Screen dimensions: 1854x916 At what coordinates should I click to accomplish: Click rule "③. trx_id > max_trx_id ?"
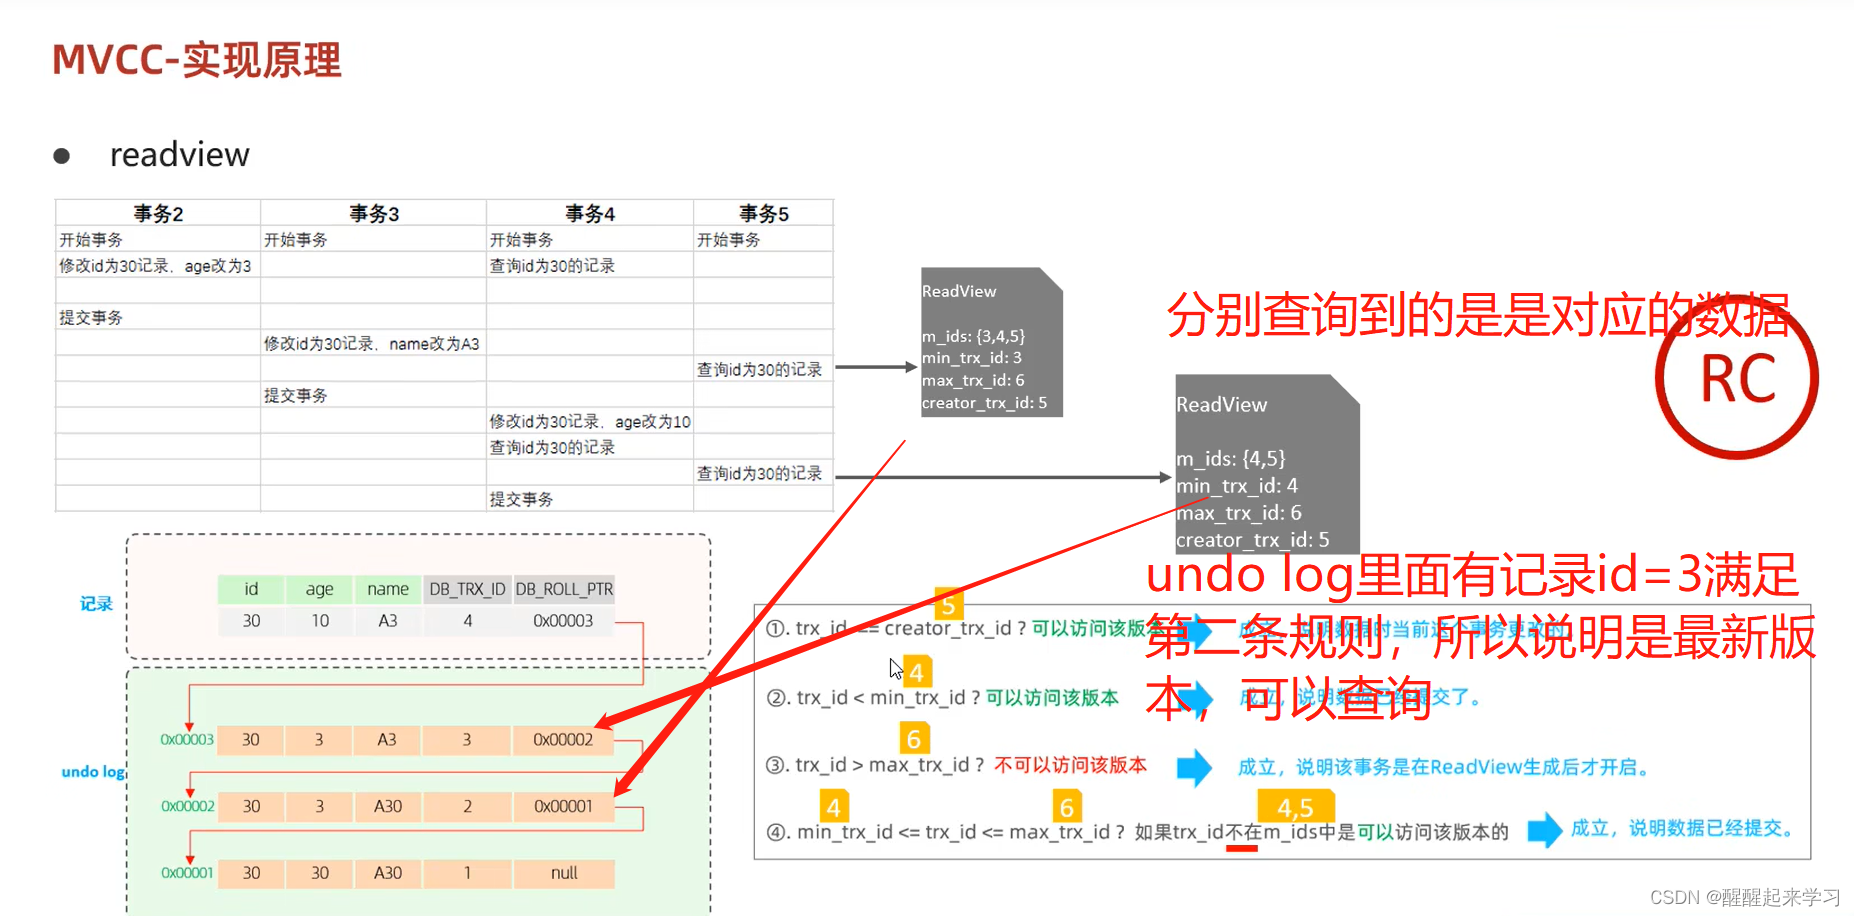tap(875, 765)
